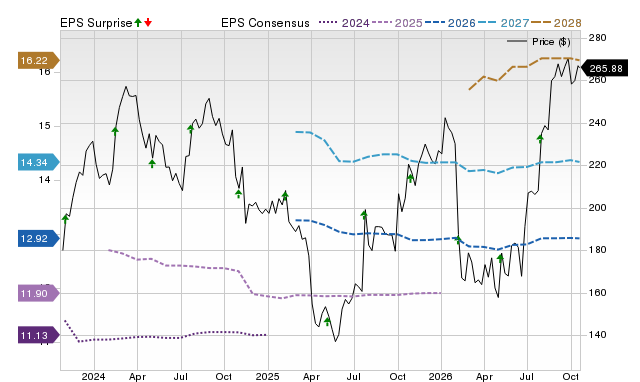Select the EPS surprise arrow for November 2024
The height and width of the screenshot is (382, 640).
pos(238,194)
